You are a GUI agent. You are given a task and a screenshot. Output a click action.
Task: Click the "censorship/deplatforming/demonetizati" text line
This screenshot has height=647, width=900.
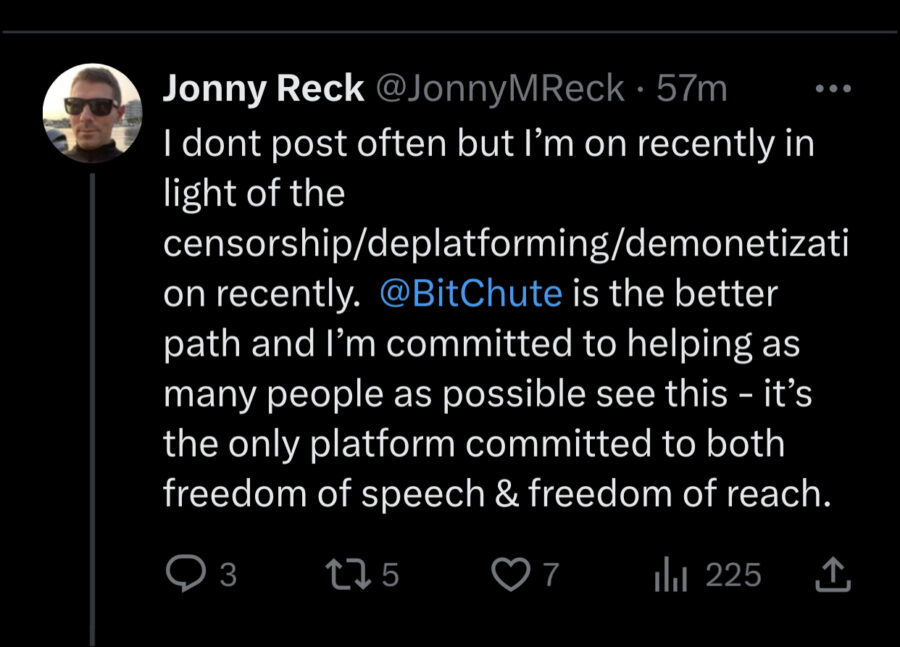(505, 244)
